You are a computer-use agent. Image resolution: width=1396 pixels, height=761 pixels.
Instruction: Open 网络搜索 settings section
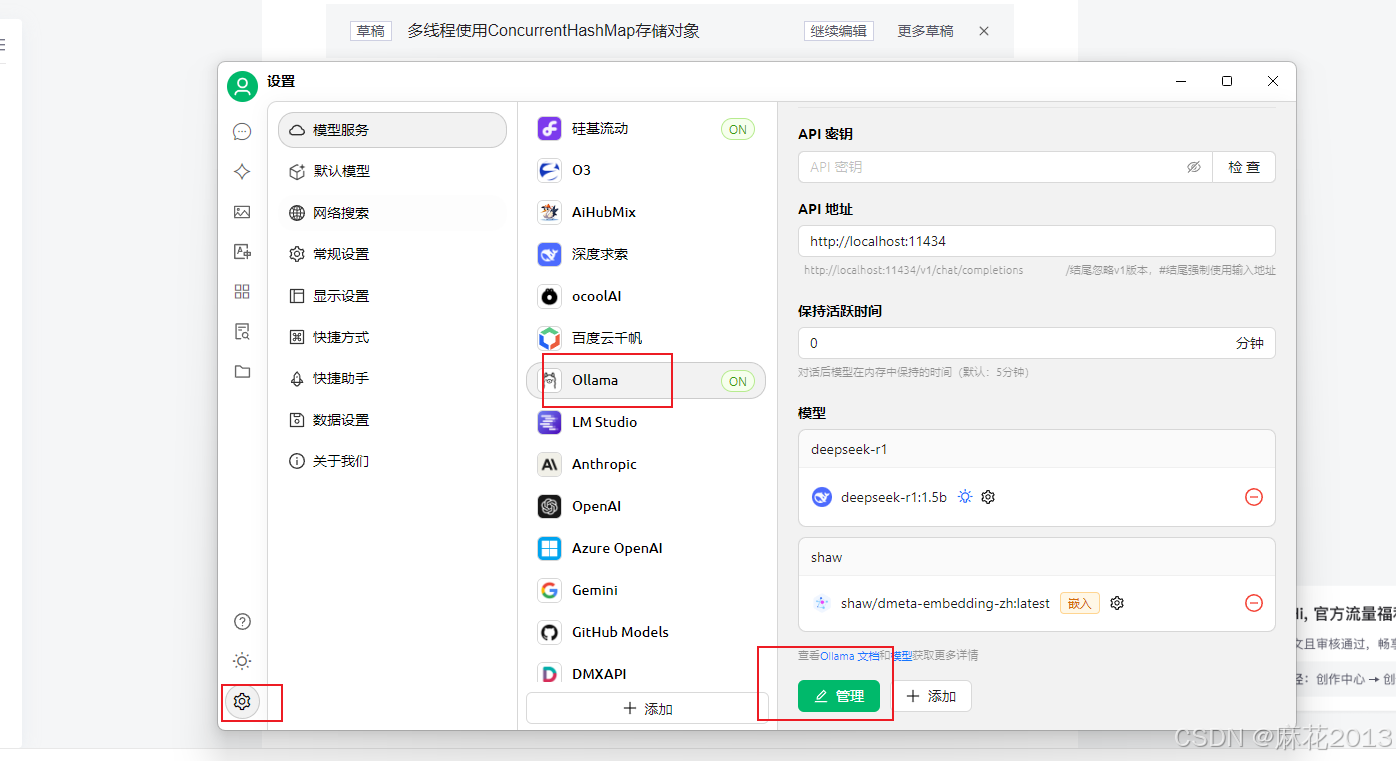click(392, 213)
